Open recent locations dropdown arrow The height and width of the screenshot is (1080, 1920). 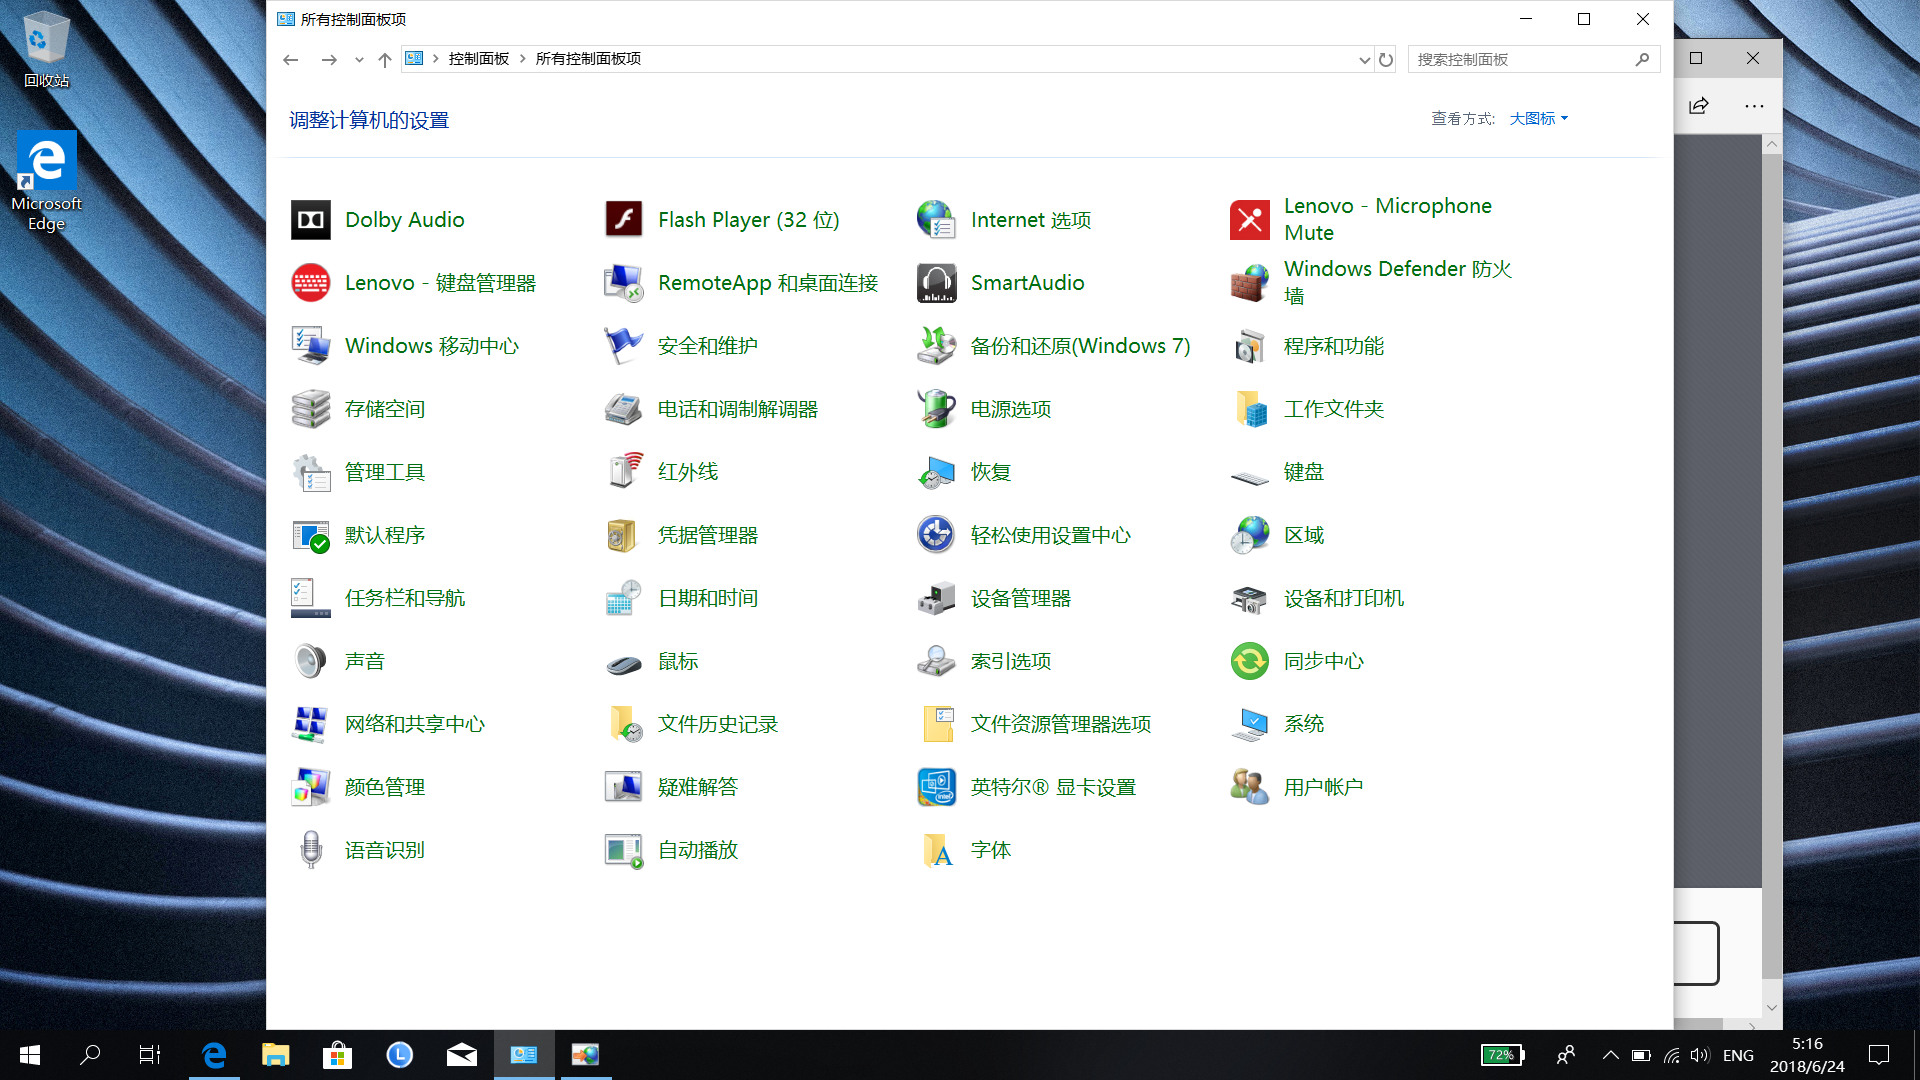point(359,60)
